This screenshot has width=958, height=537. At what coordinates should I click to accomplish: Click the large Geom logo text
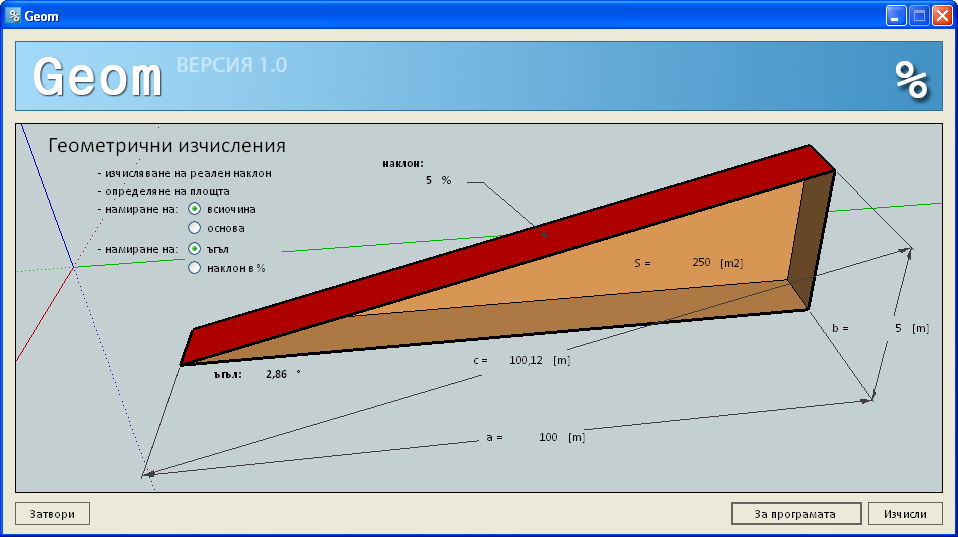coord(97,76)
